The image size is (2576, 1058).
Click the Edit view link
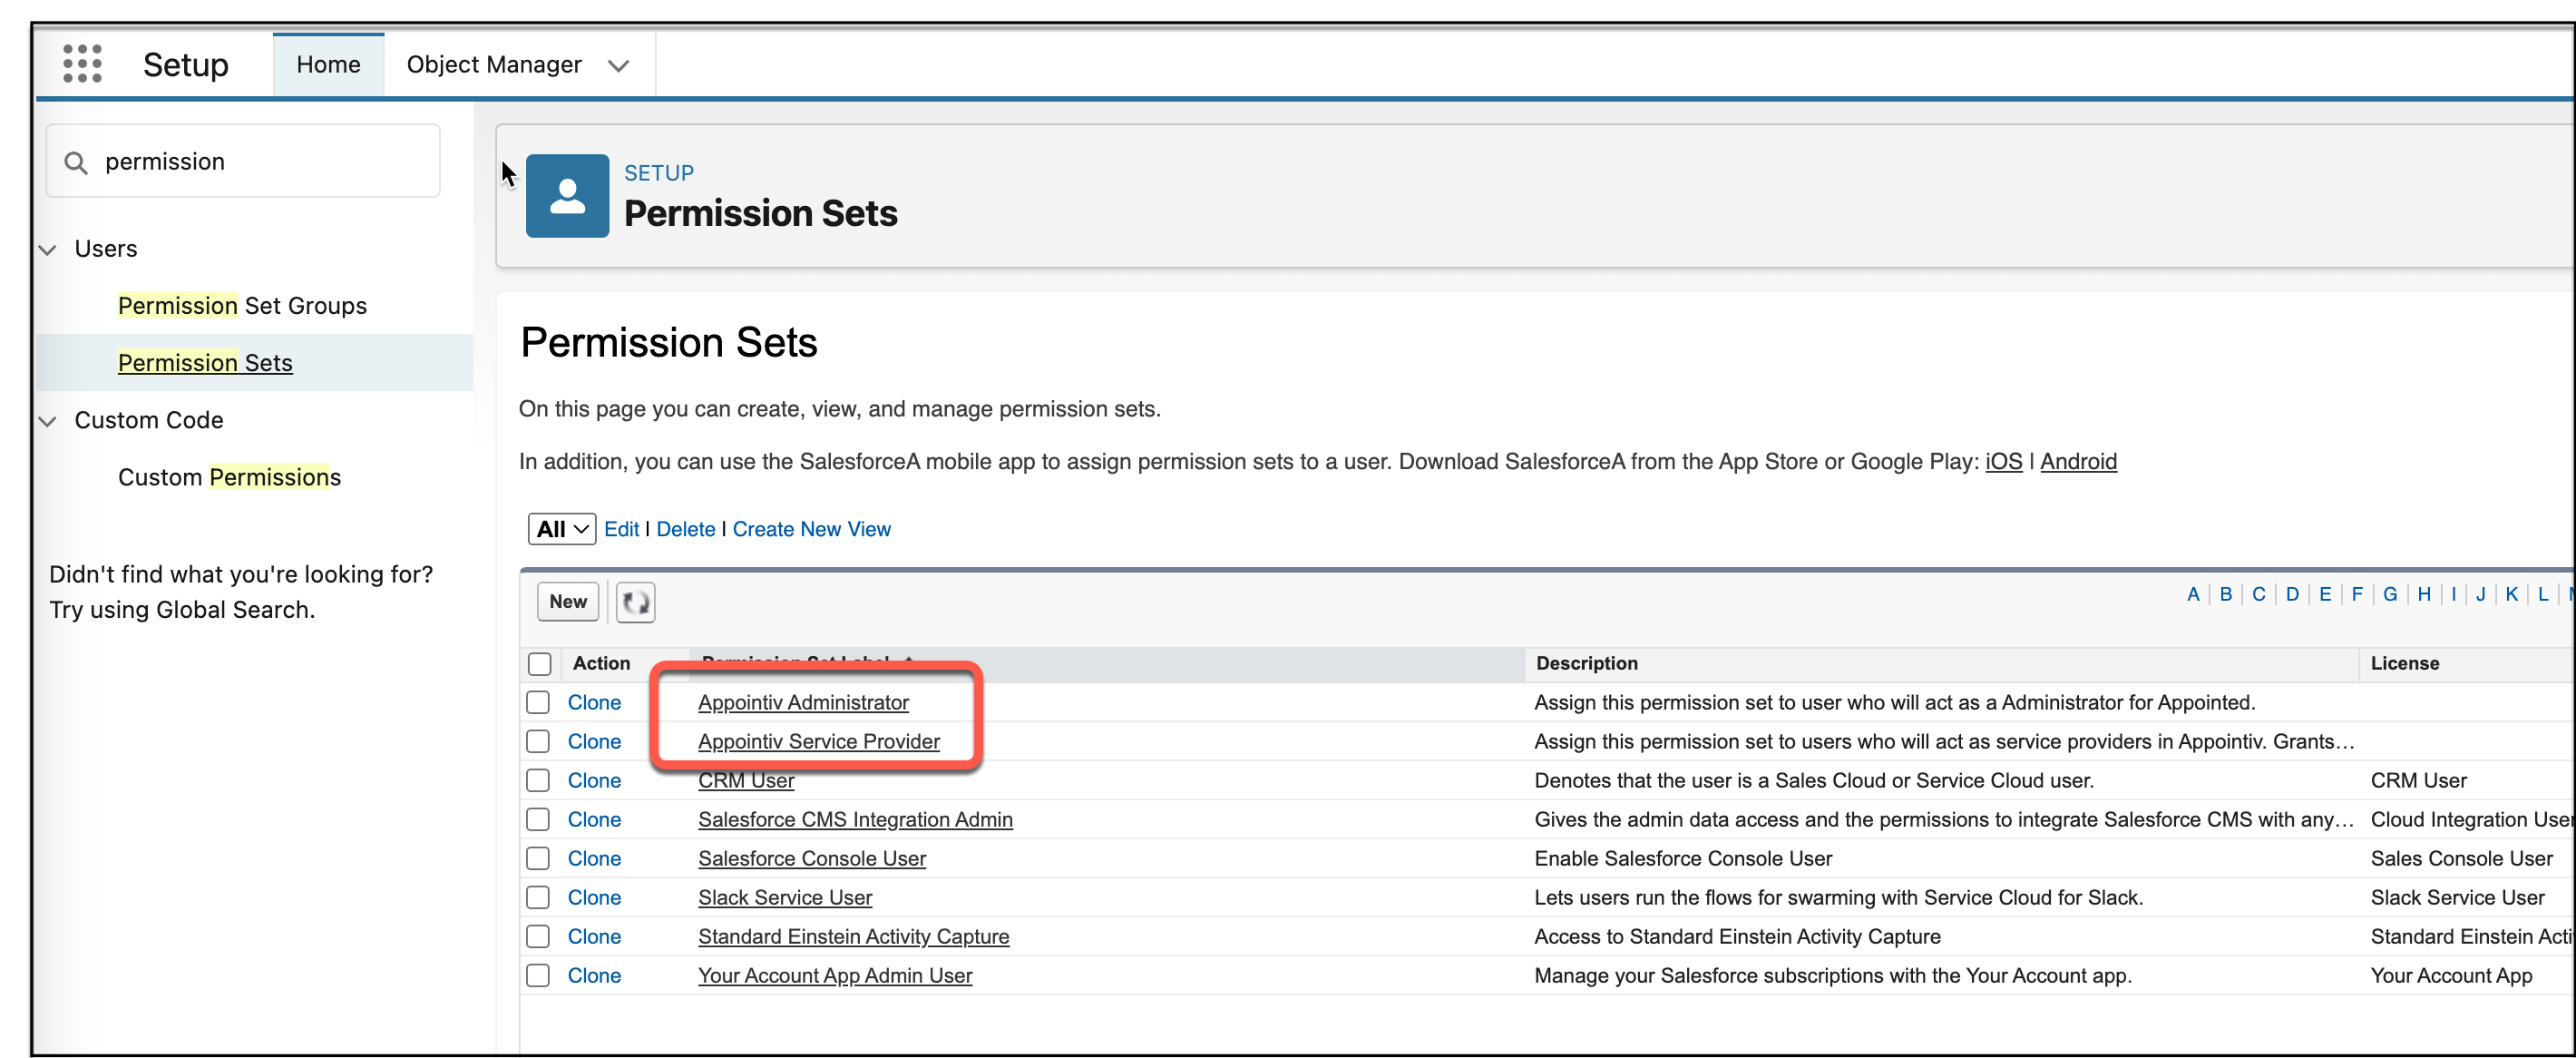coord(621,529)
